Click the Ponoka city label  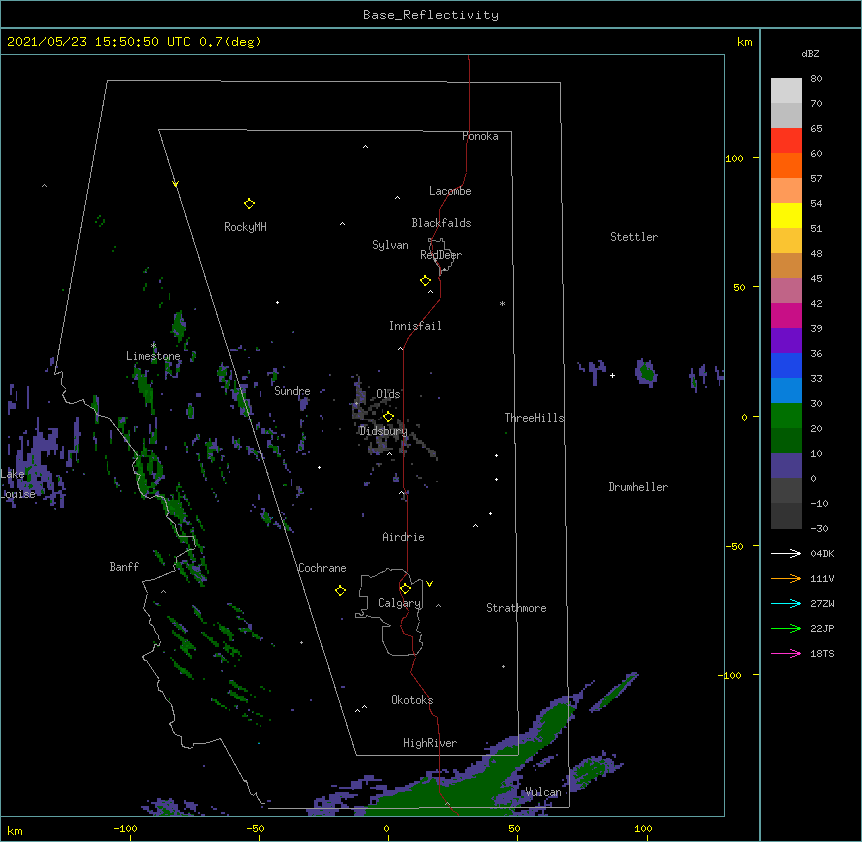pos(480,136)
